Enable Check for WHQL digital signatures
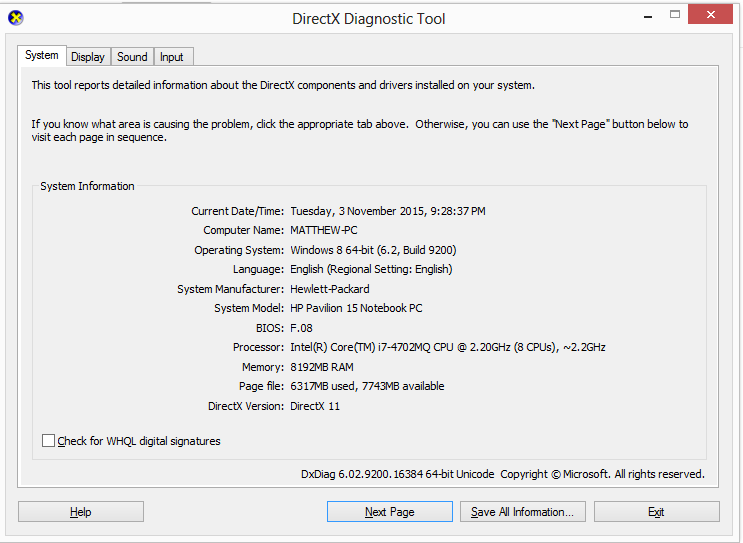 coord(48,441)
